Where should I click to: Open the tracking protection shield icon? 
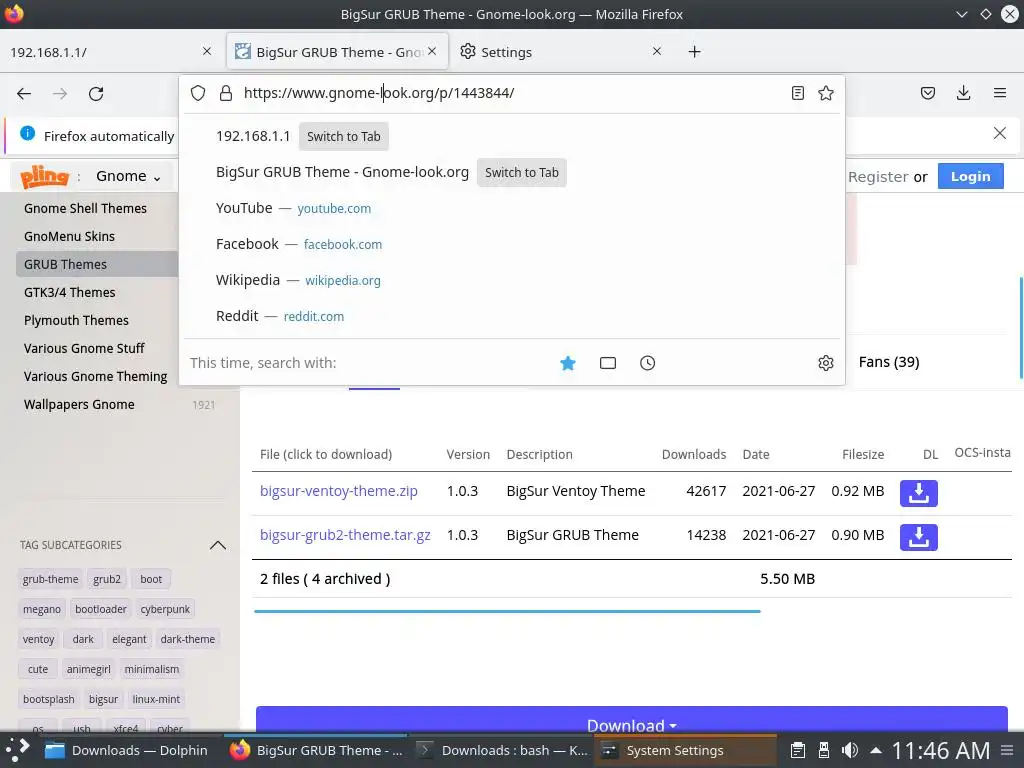(198, 93)
